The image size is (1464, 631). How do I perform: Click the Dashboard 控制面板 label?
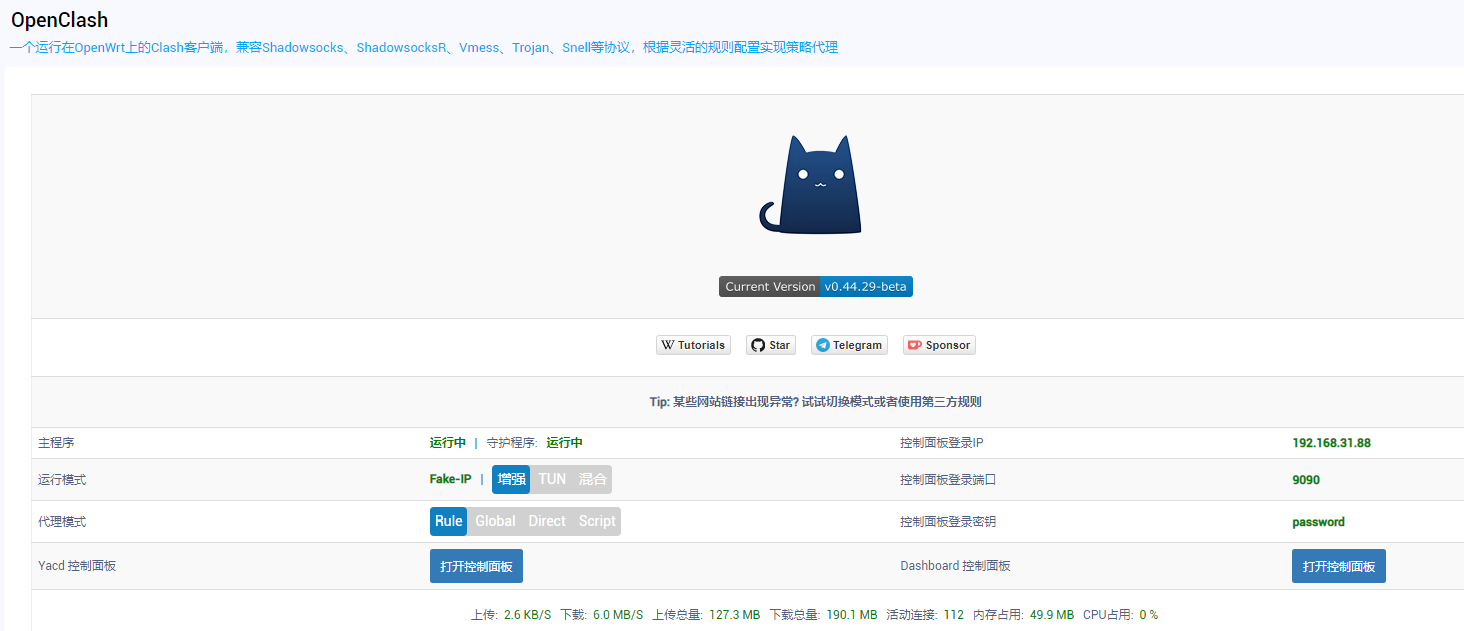coord(955,566)
